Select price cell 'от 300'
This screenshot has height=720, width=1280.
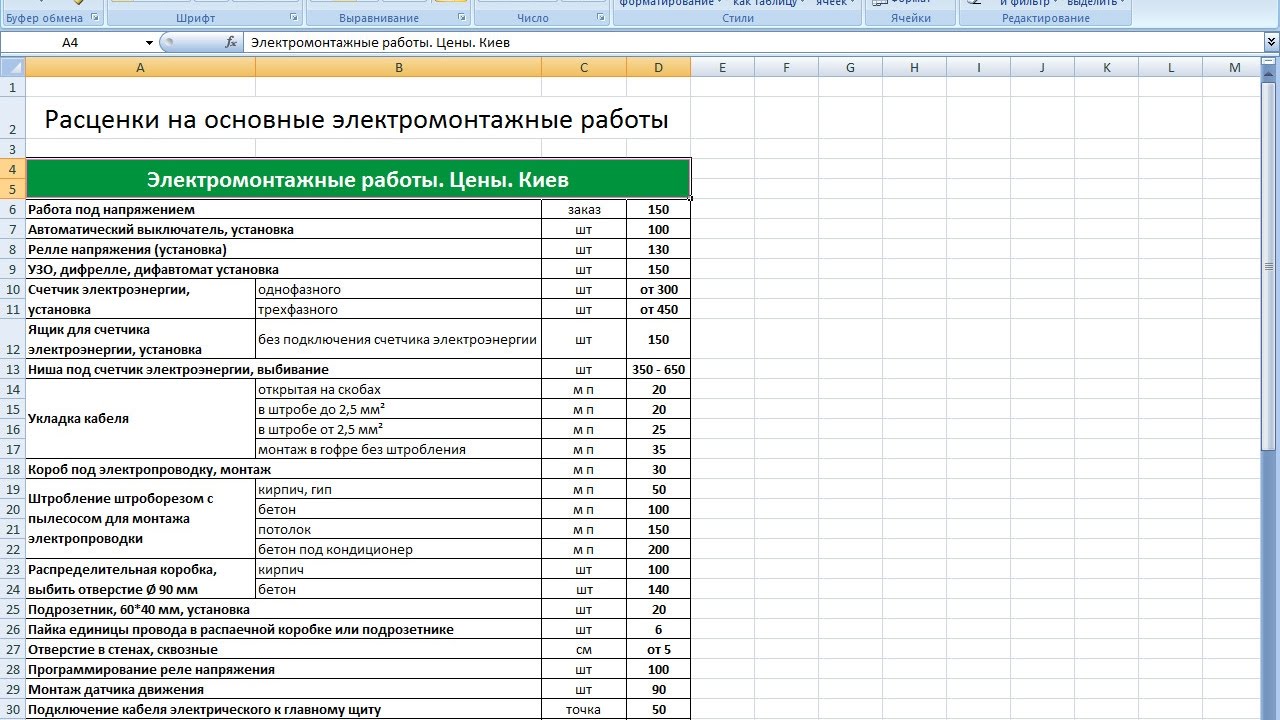pos(658,289)
